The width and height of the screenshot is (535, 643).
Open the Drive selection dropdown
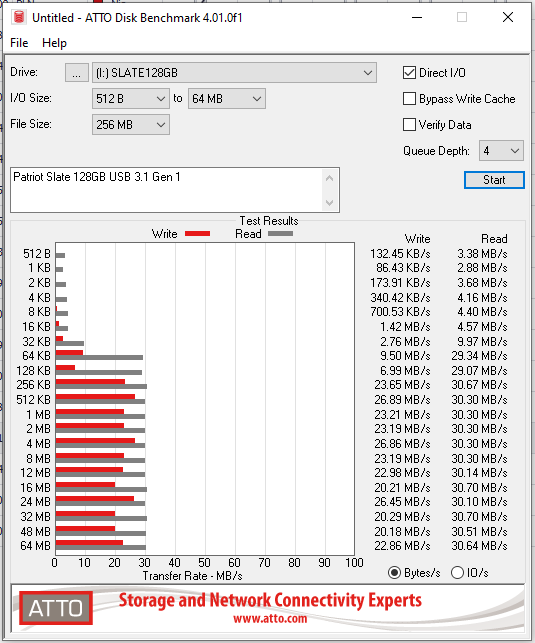pyautogui.click(x=234, y=73)
